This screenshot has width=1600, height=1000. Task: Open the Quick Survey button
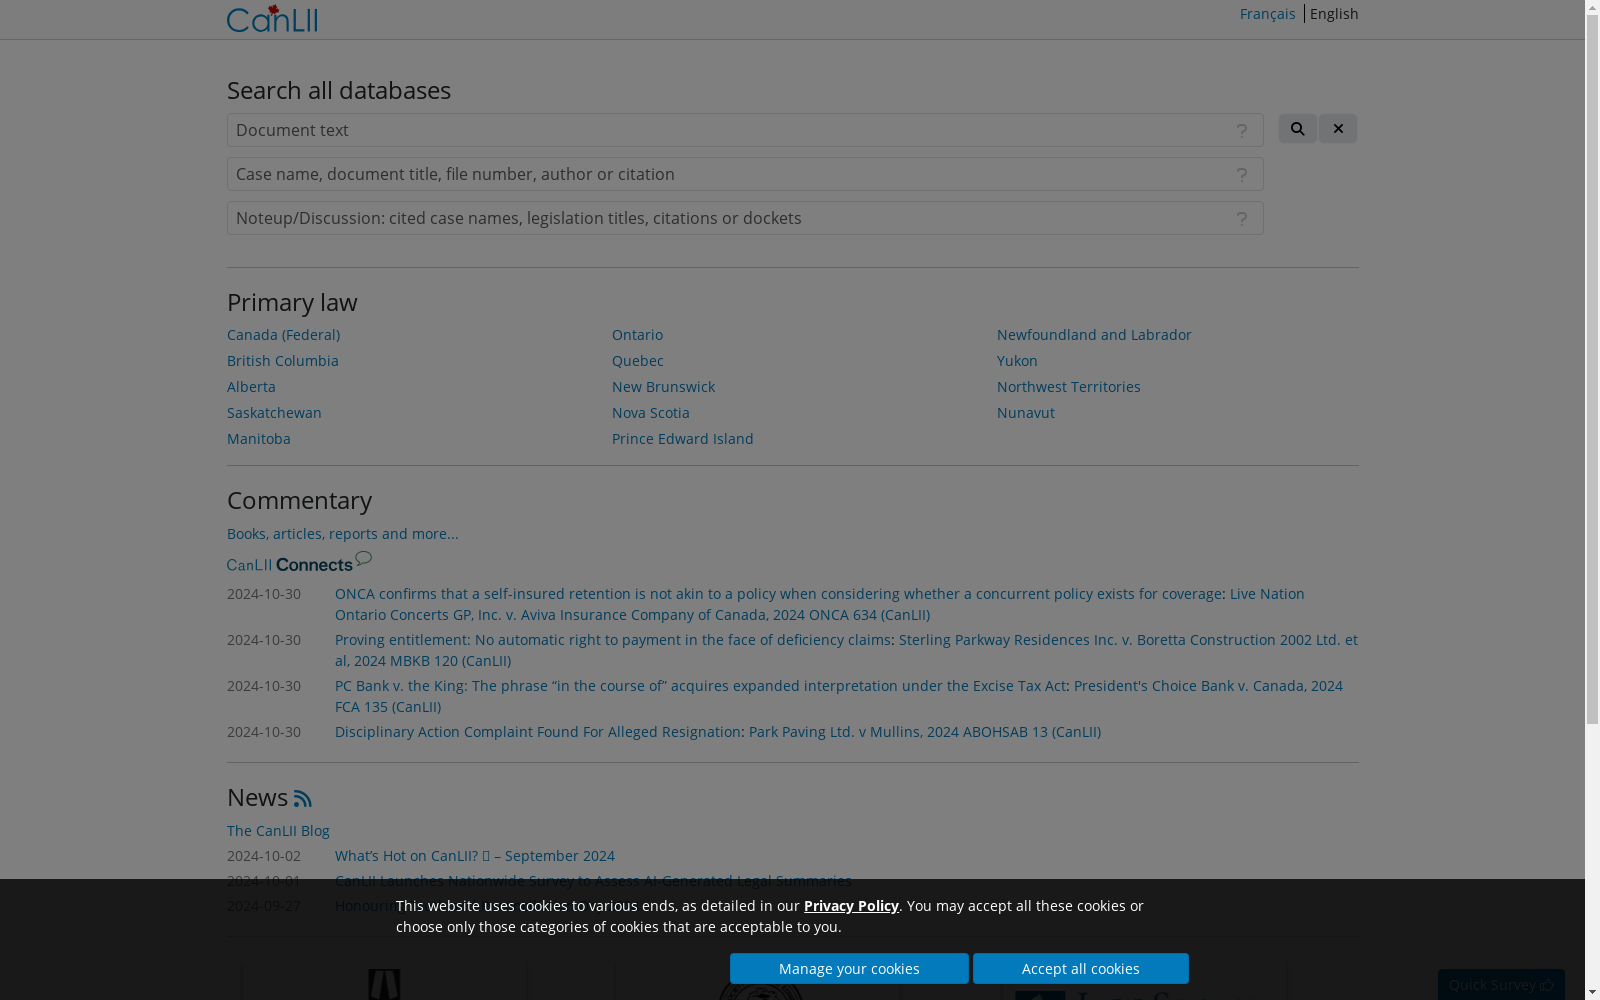pos(1501,984)
